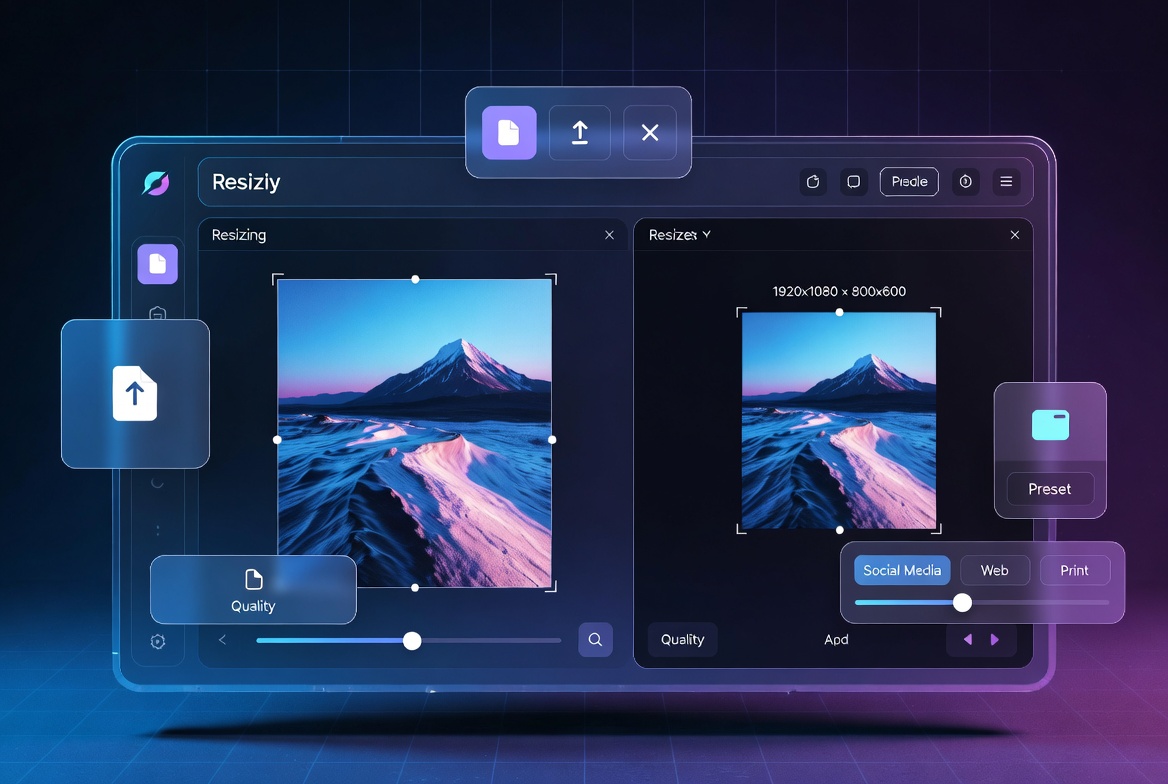Click the left purple arrow stepper
1168x784 pixels.
968,639
